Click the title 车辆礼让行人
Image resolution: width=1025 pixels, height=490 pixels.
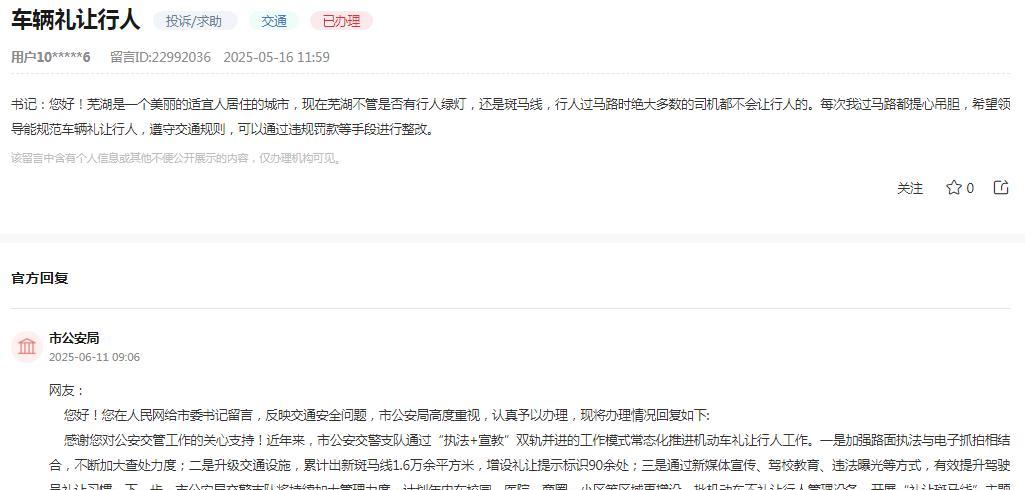[76, 20]
